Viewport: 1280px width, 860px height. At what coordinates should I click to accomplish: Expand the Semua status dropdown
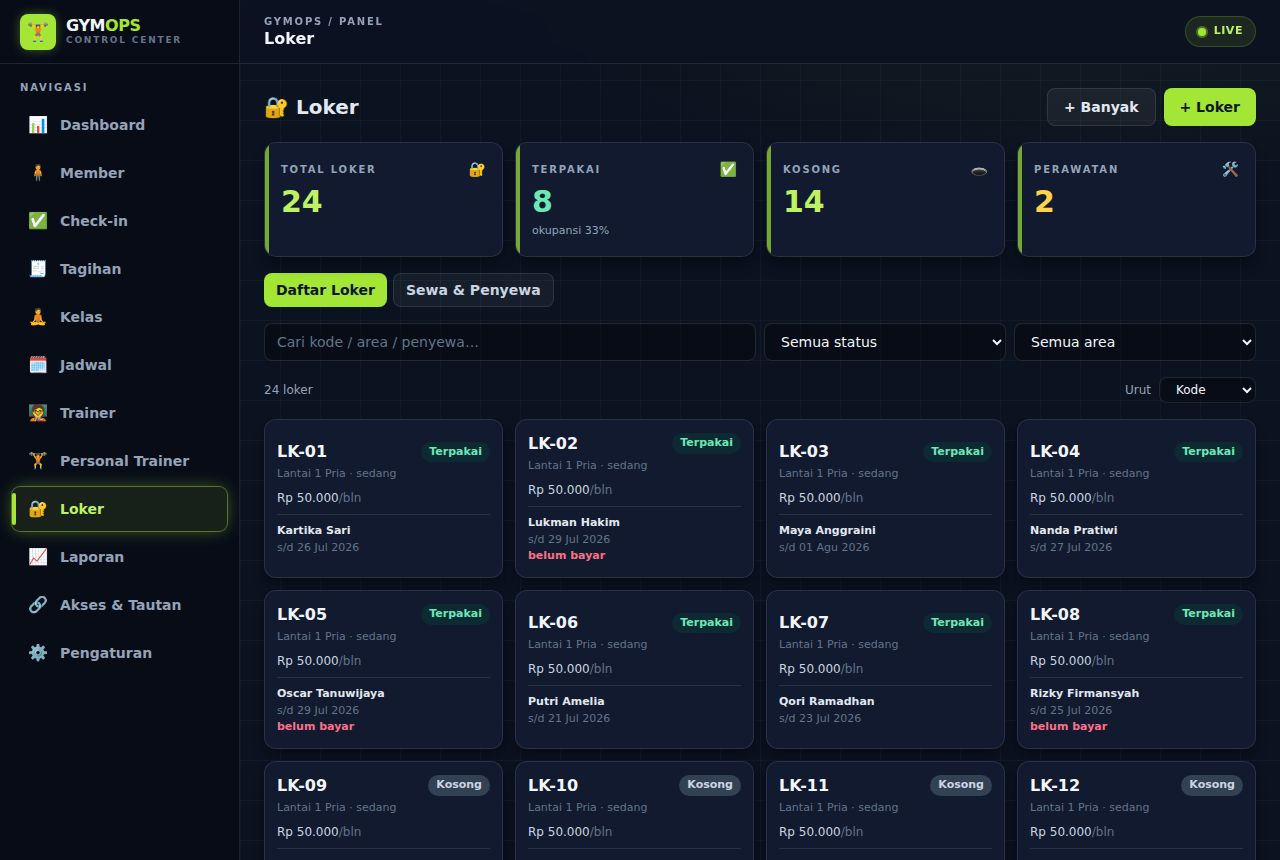(885, 342)
